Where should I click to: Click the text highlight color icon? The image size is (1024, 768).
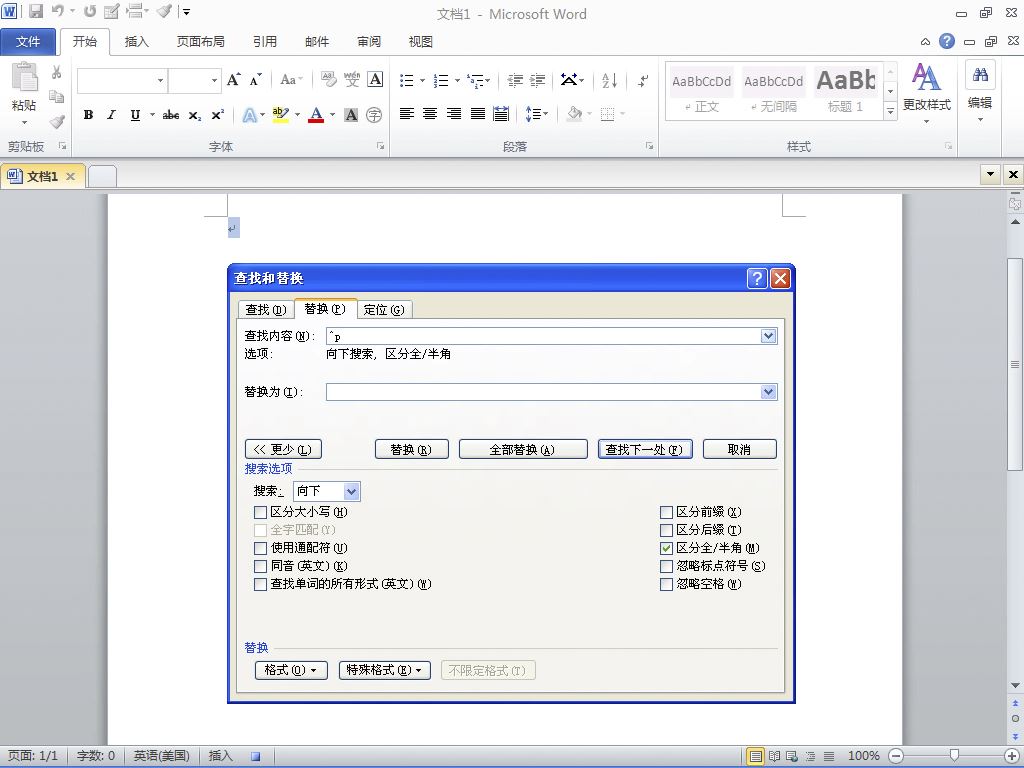(280, 115)
